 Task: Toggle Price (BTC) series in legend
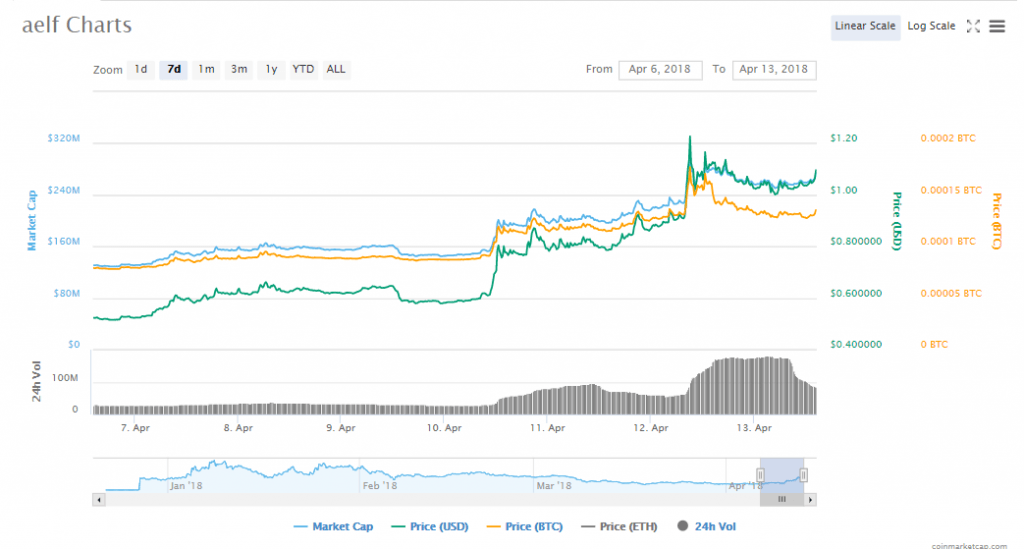pos(525,527)
